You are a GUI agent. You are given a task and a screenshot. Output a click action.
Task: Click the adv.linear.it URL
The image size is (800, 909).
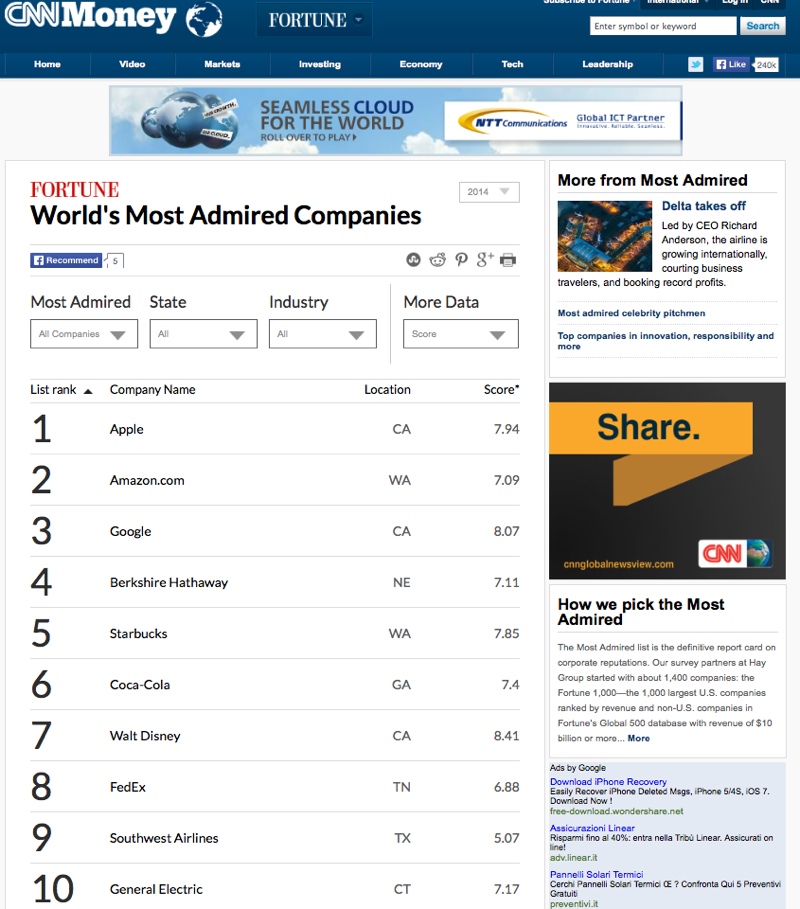(x=573, y=857)
